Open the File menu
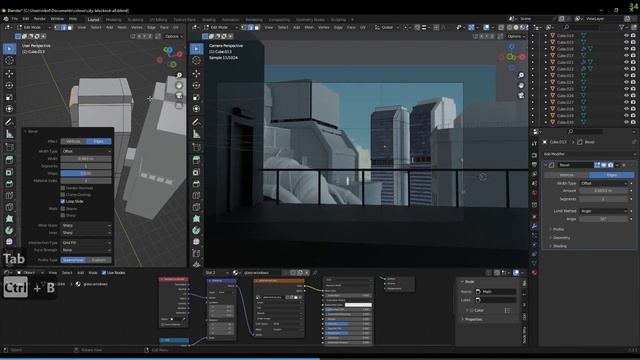This screenshot has height=360, width=640. pyautogui.click(x=15, y=19)
